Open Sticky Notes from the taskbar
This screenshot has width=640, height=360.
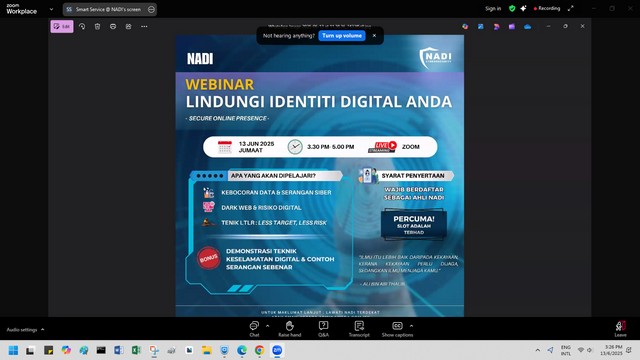[49, 350]
